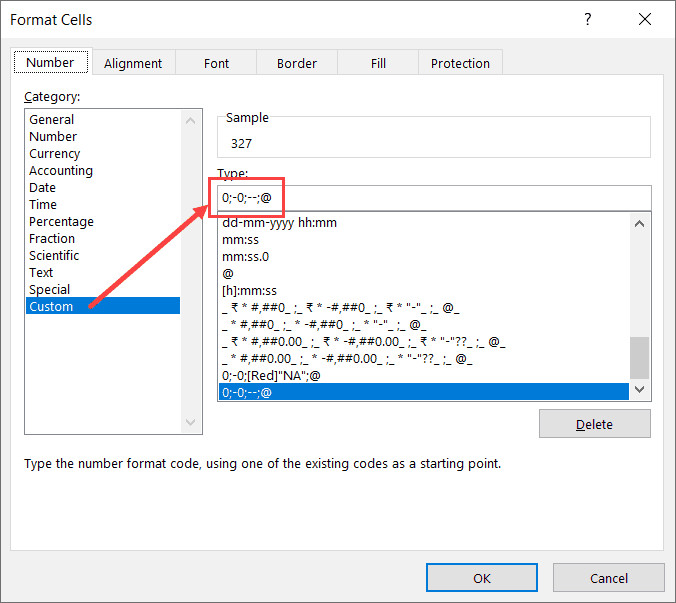Click inside the Type input field

tap(450, 197)
